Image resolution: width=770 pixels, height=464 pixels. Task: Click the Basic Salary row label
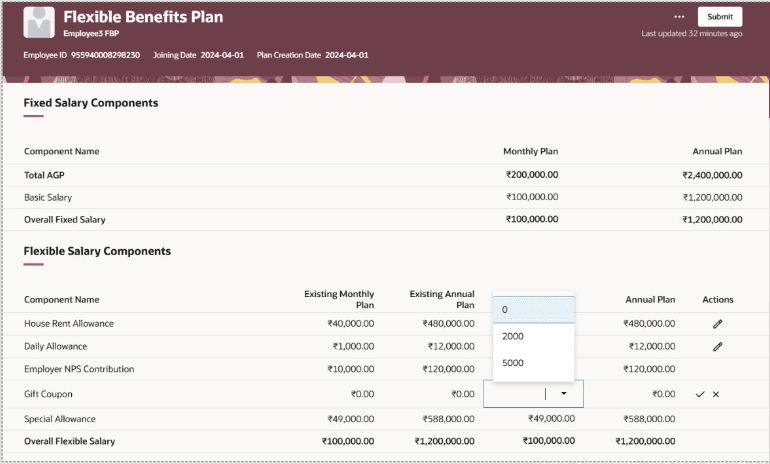(48, 197)
